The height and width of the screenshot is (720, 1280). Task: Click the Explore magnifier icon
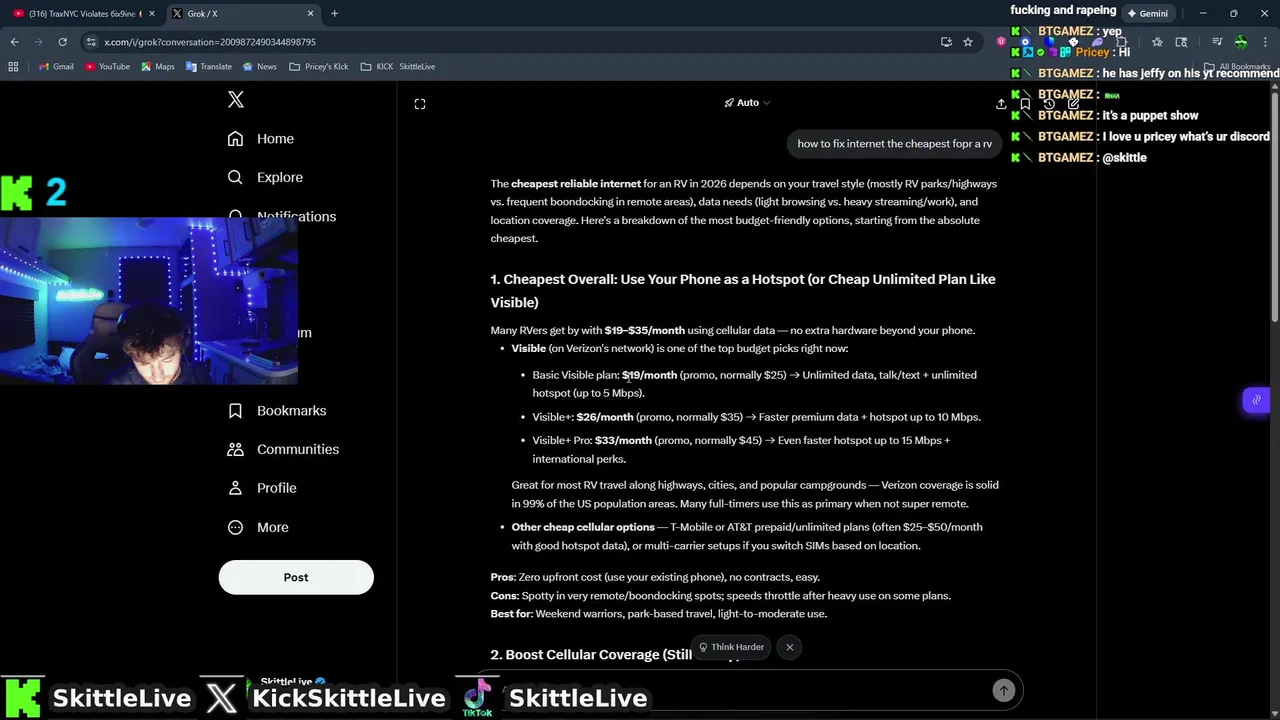[x=235, y=177]
